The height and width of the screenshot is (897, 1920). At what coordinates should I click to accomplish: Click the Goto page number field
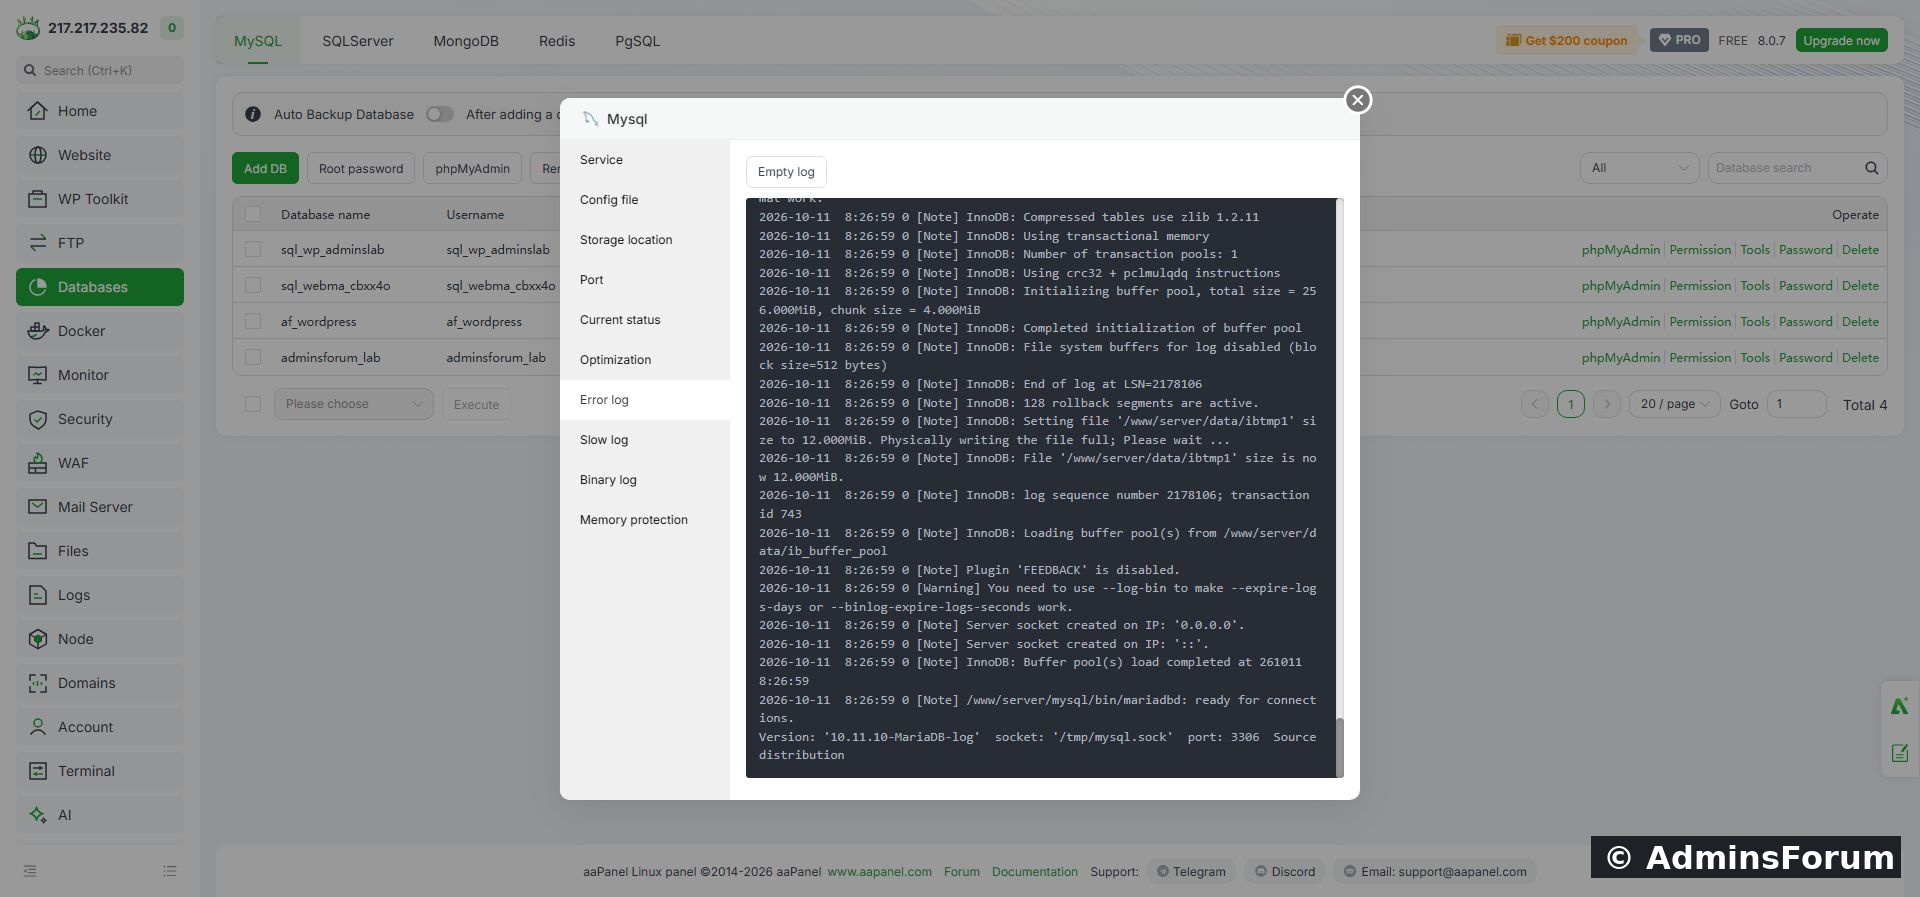(x=1796, y=404)
